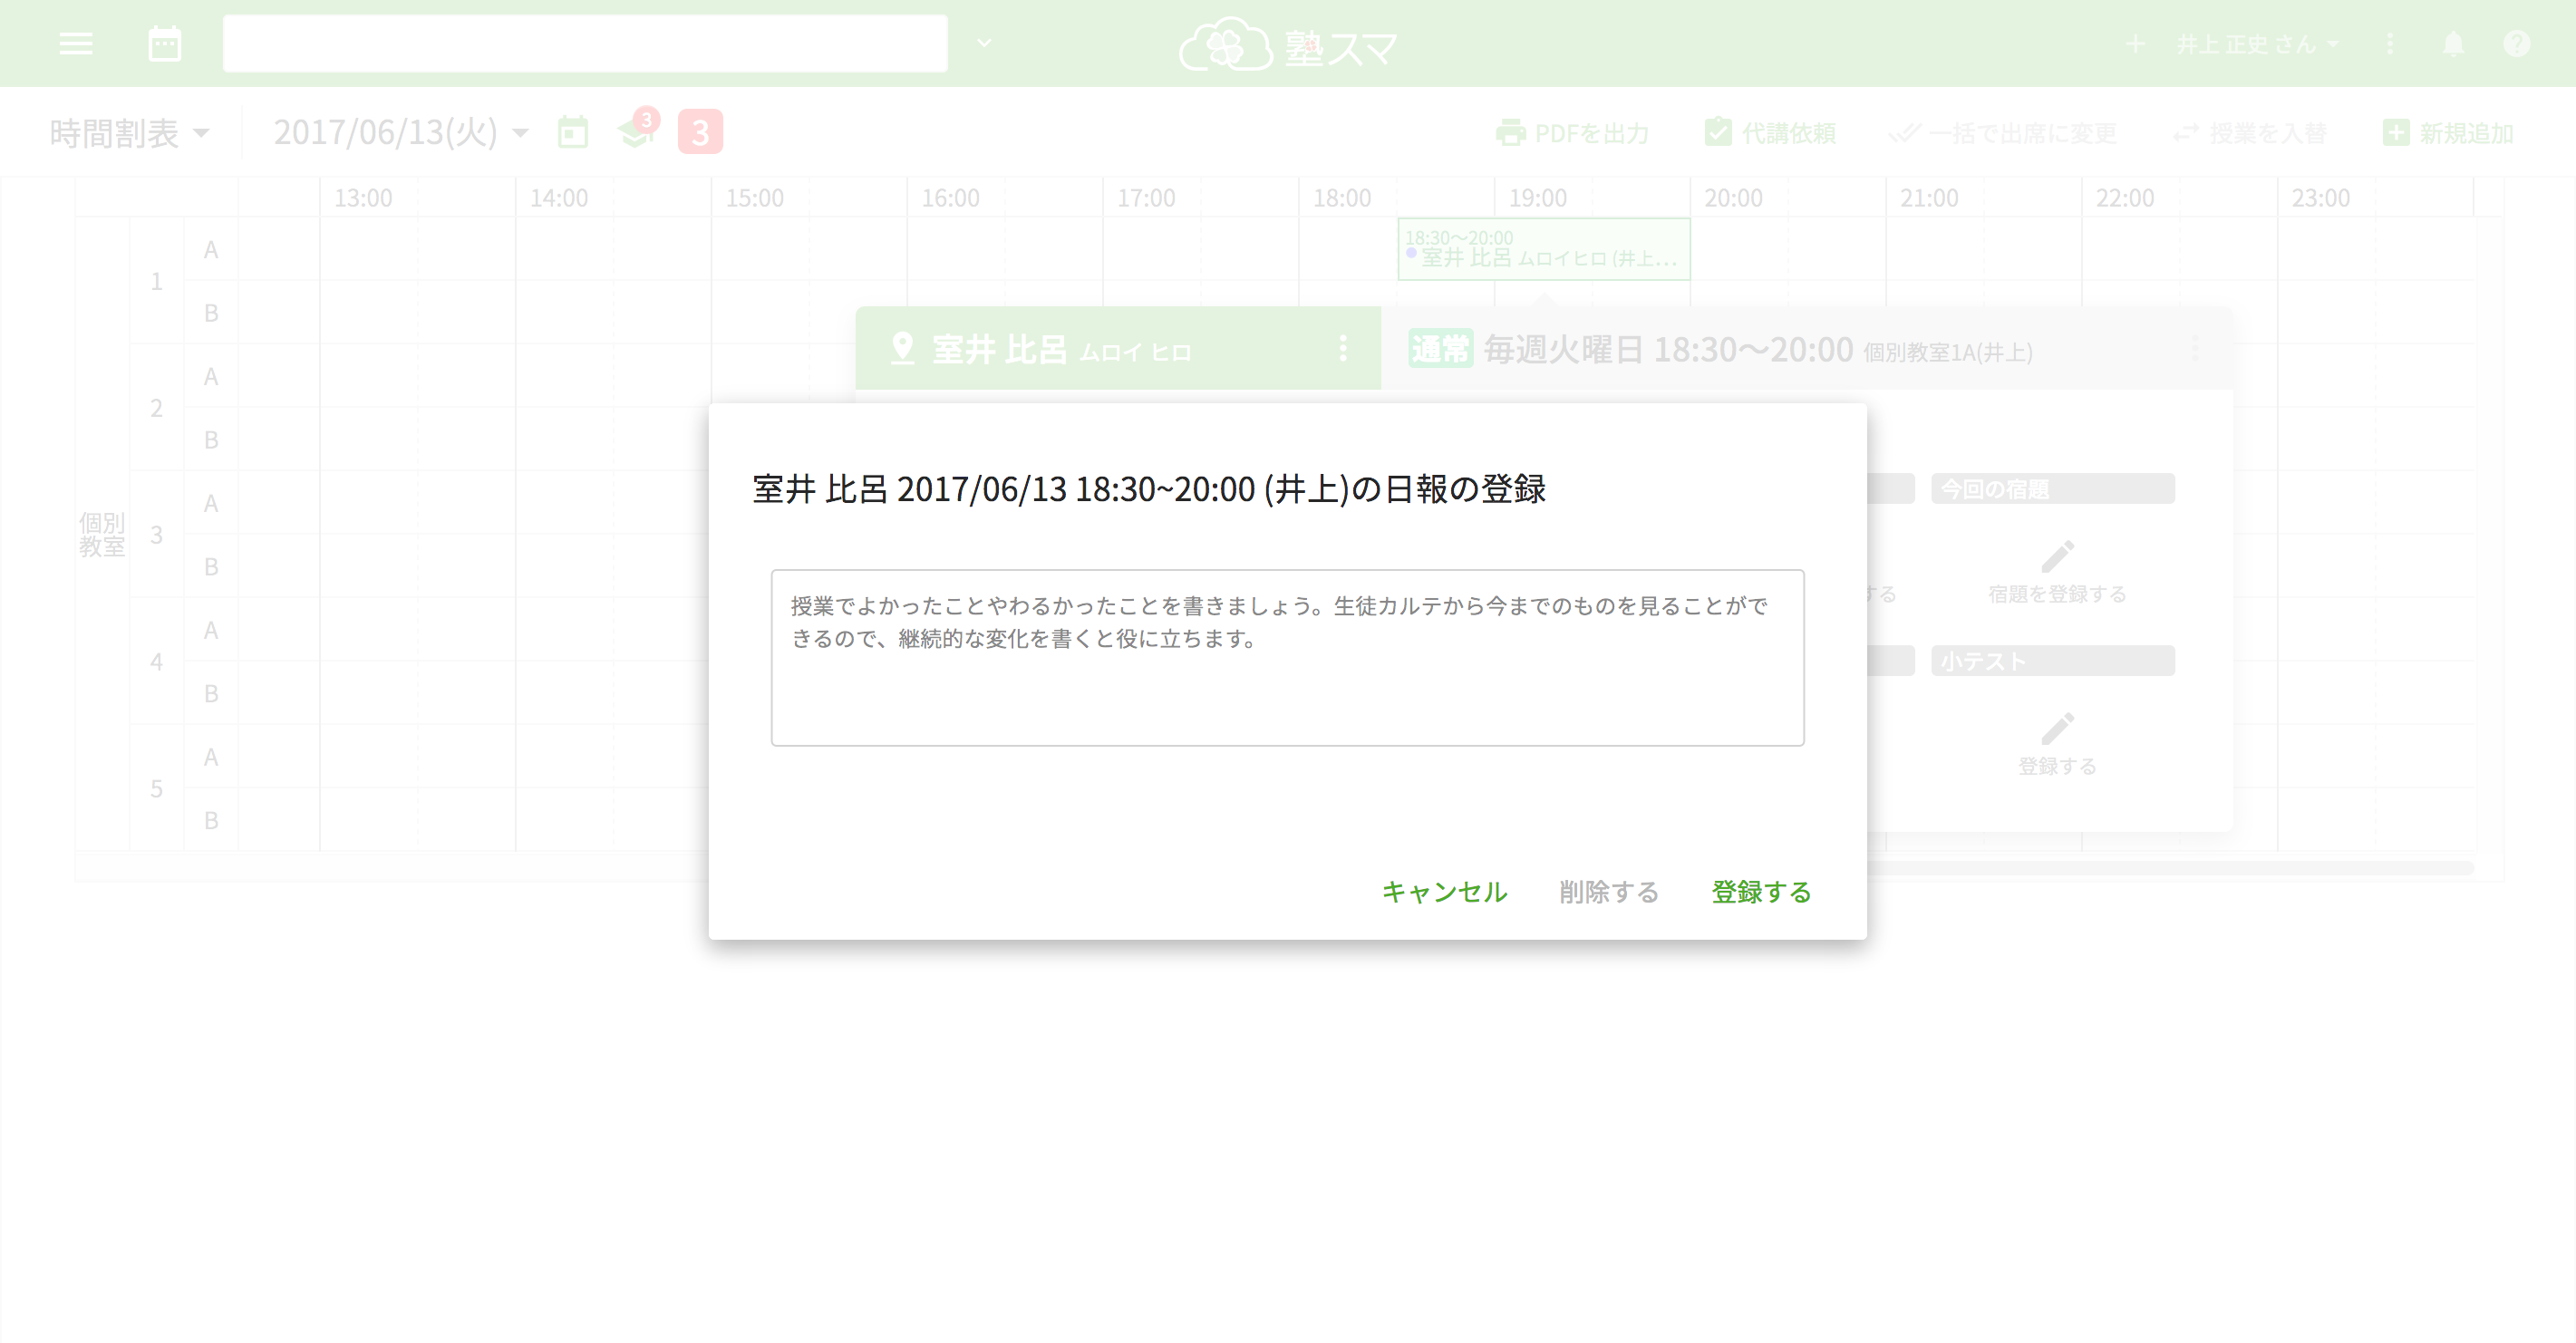Viewport: 2576px width, 1343px height.
Task: Expand the search bar chevron dropdown
Action: coord(984,44)
